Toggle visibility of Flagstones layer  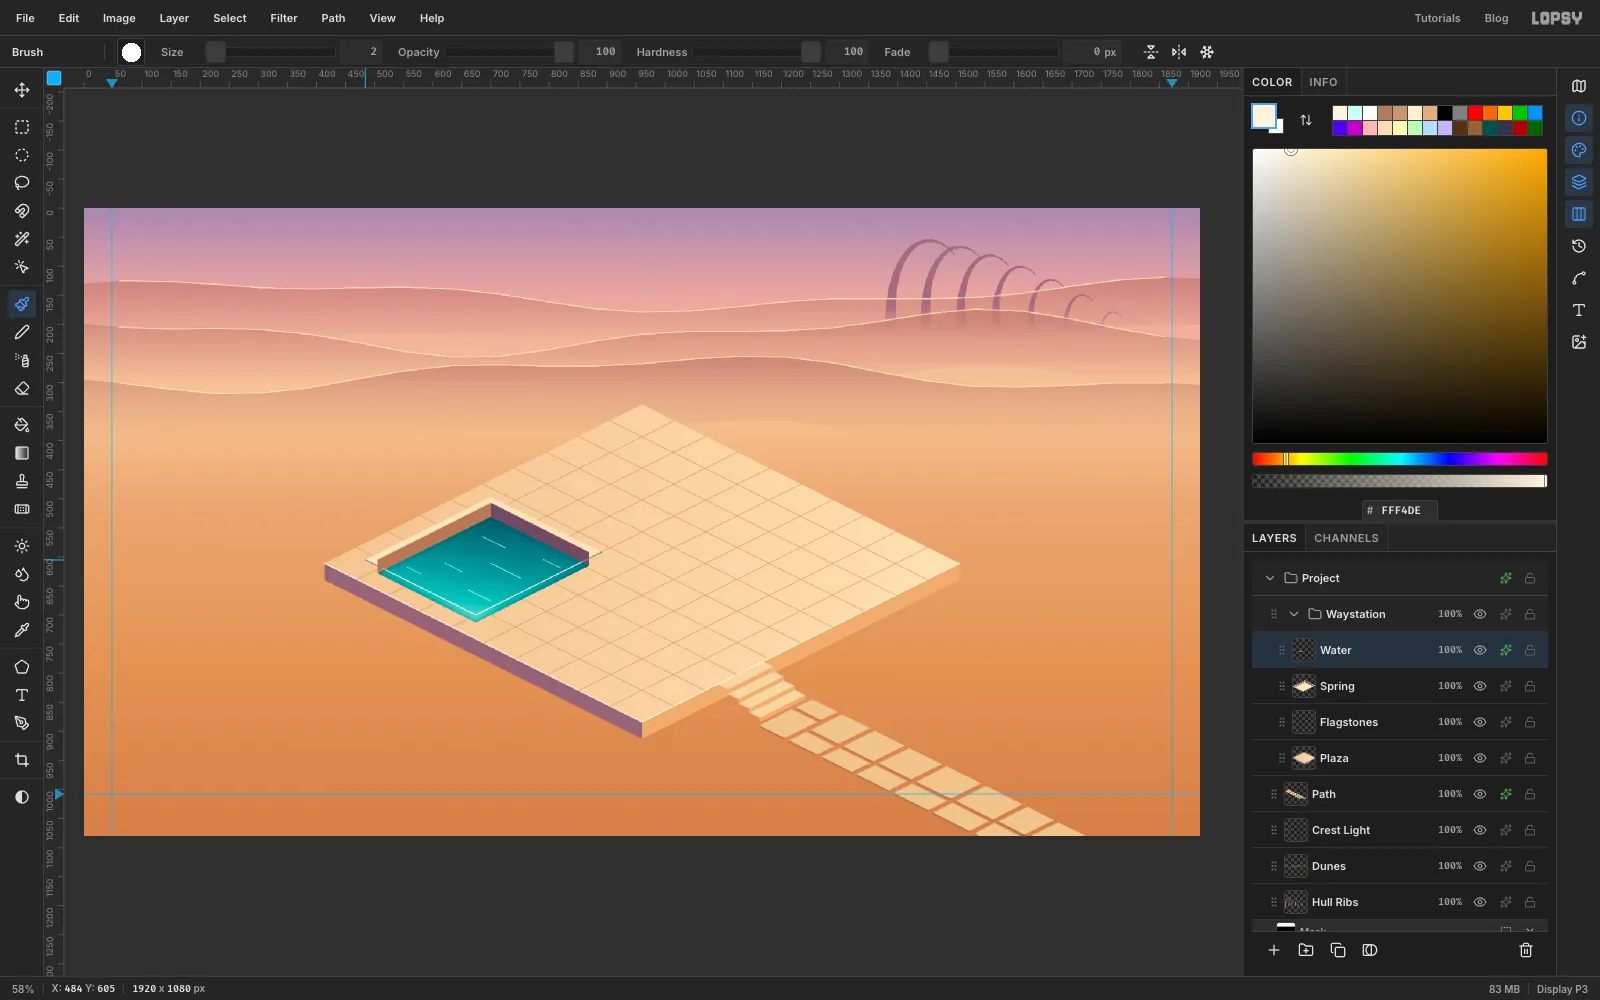coord(1480,722)
